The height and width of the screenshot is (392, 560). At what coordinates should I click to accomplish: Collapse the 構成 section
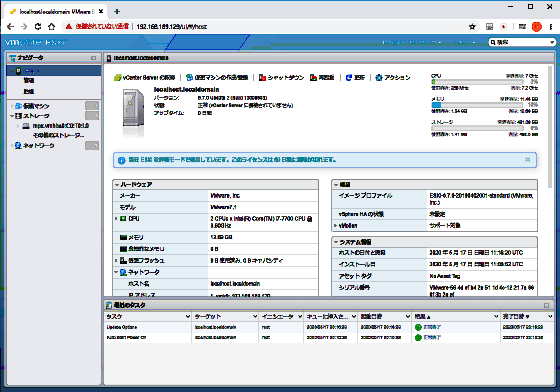(x=336, y=185)
